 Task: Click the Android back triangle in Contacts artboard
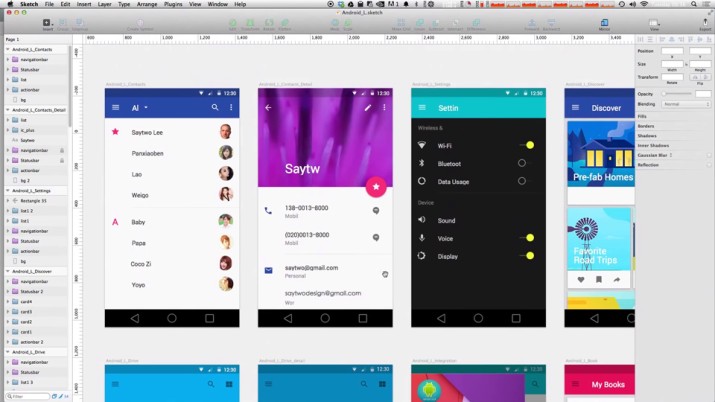[135, 318]
